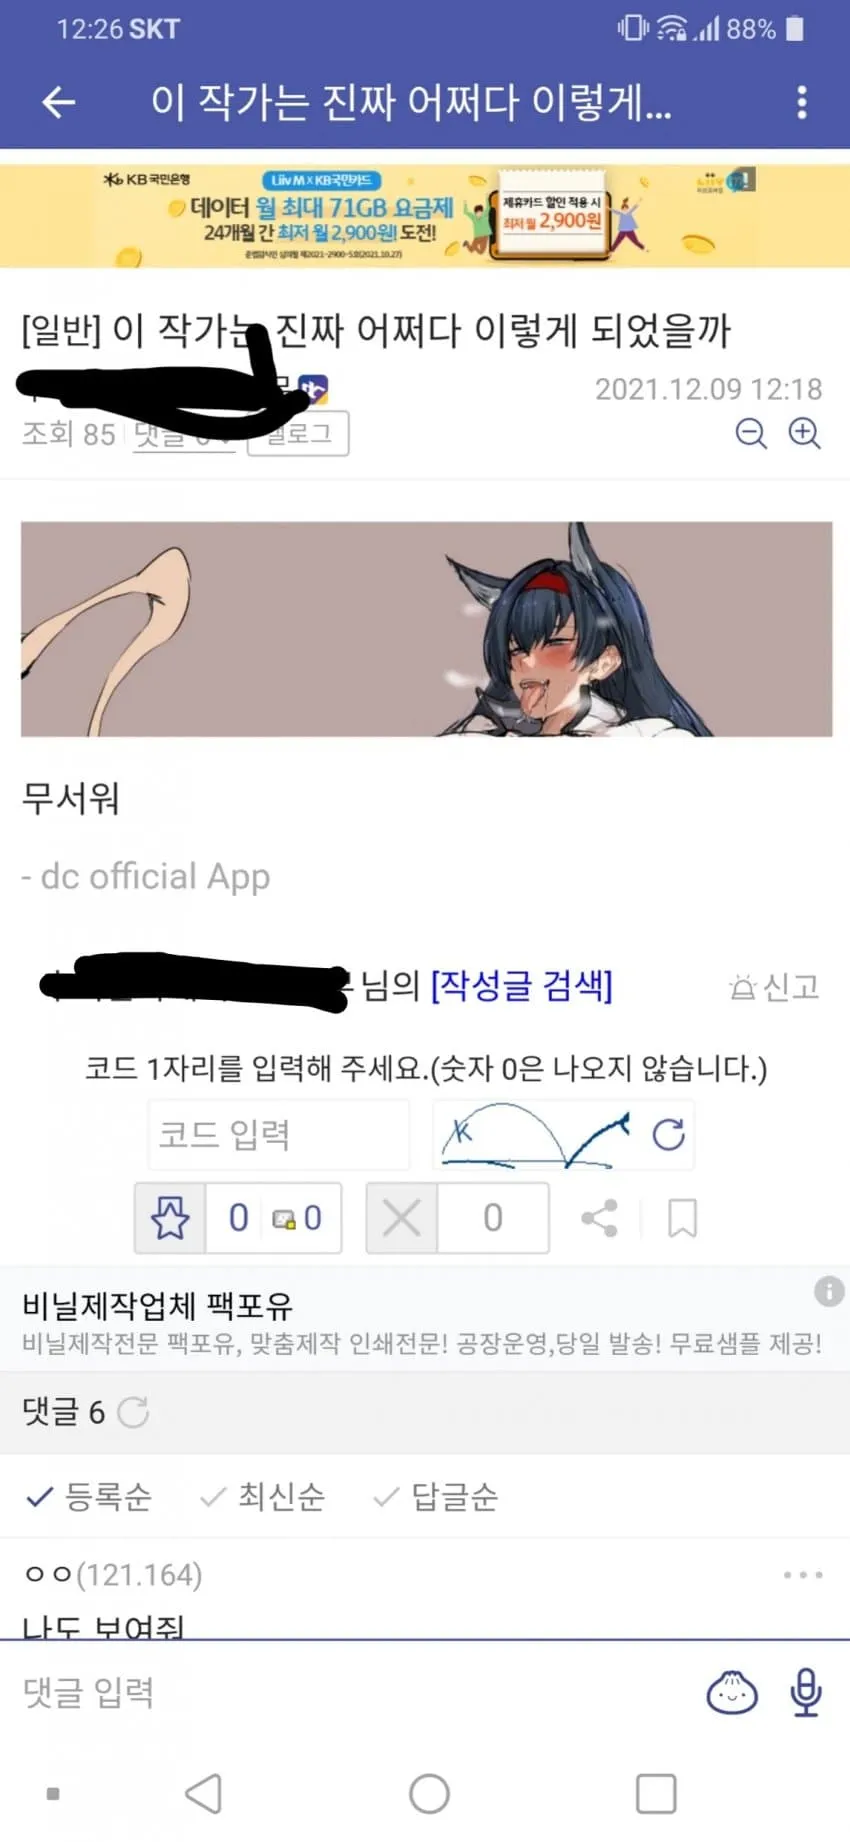
Task: Focus the 코드 입력 field
Action: tap(279, 1134)
